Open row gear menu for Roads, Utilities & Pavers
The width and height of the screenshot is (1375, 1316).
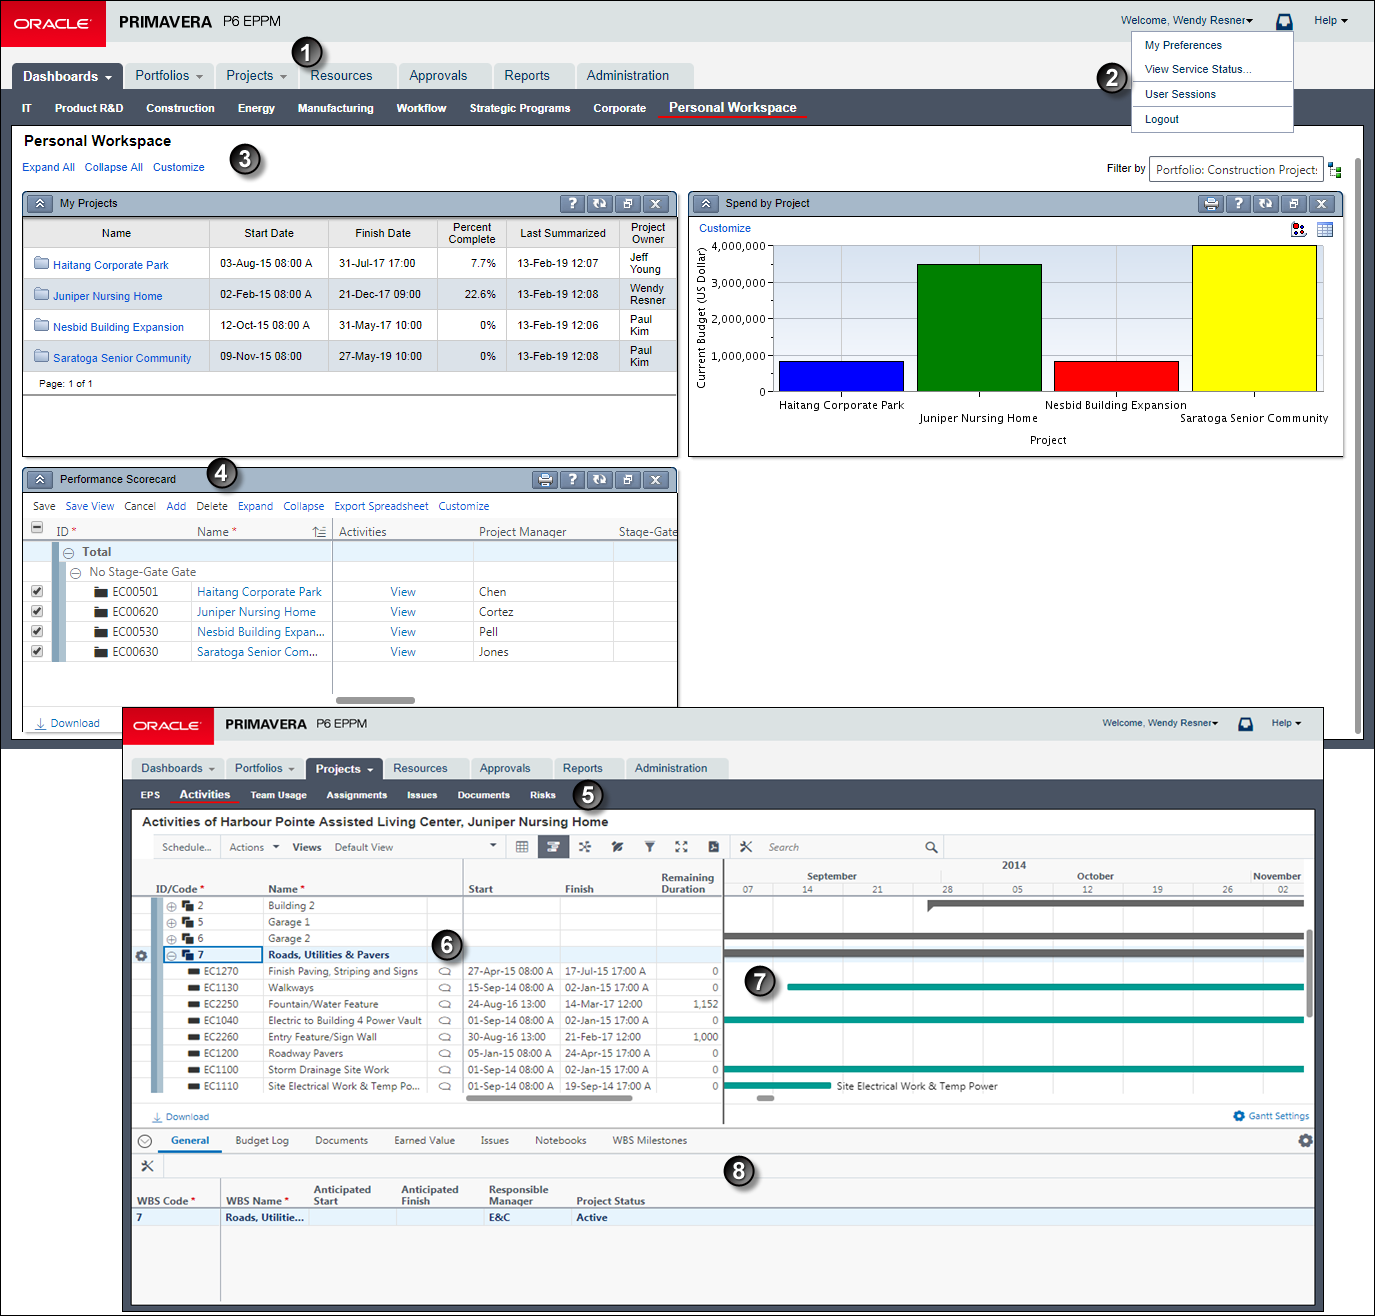[141, 956]
